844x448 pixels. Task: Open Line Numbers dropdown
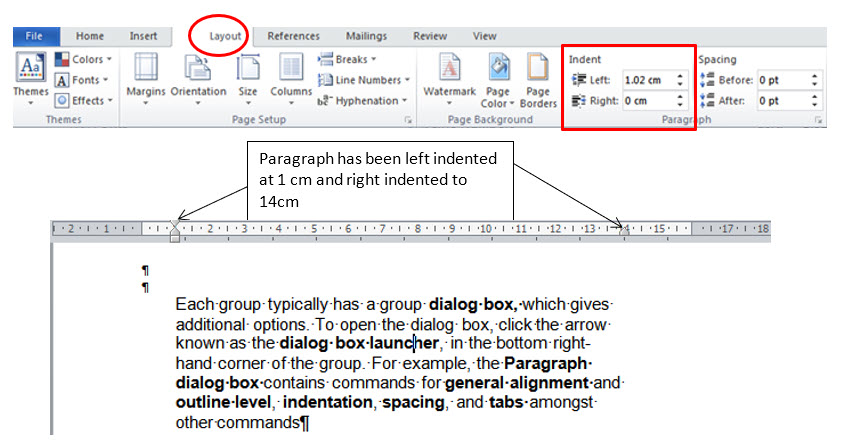pos(364,80)
